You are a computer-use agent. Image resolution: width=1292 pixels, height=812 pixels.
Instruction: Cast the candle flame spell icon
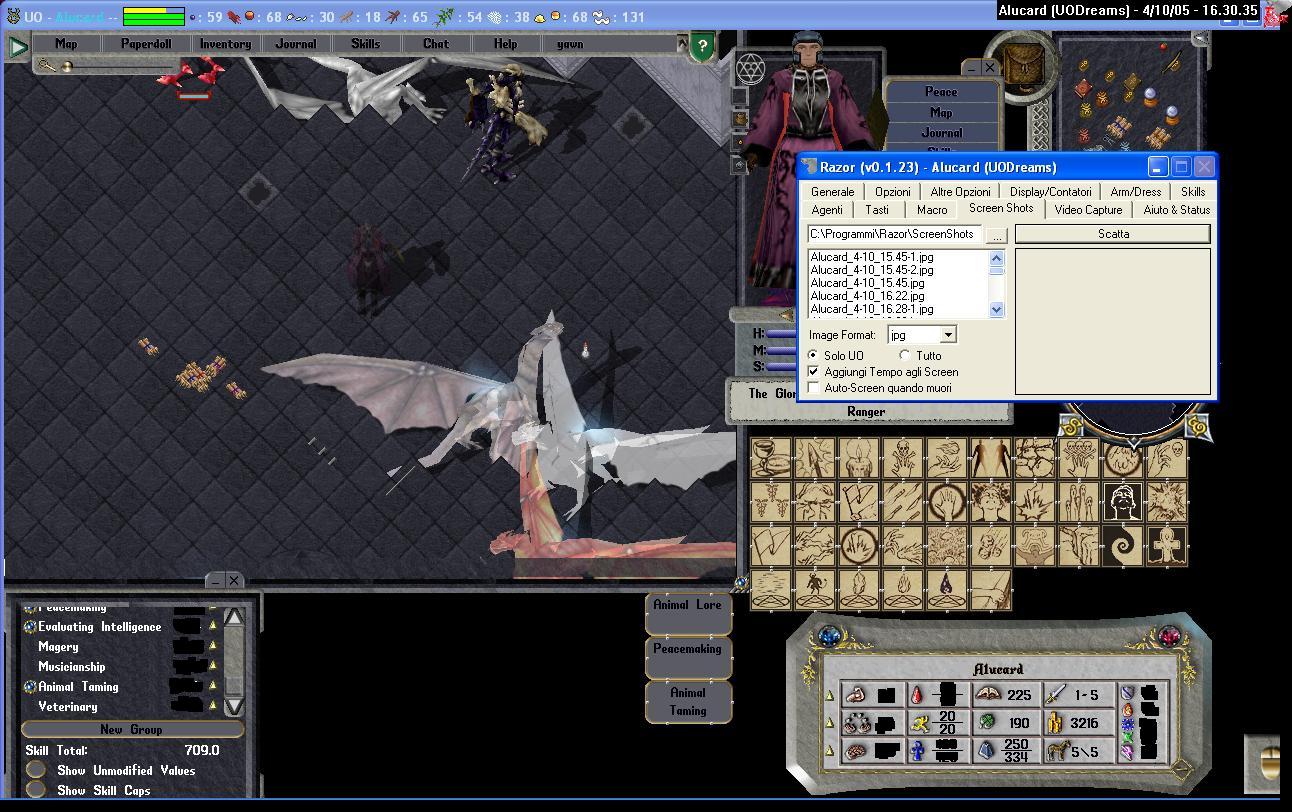pos(859,458)
